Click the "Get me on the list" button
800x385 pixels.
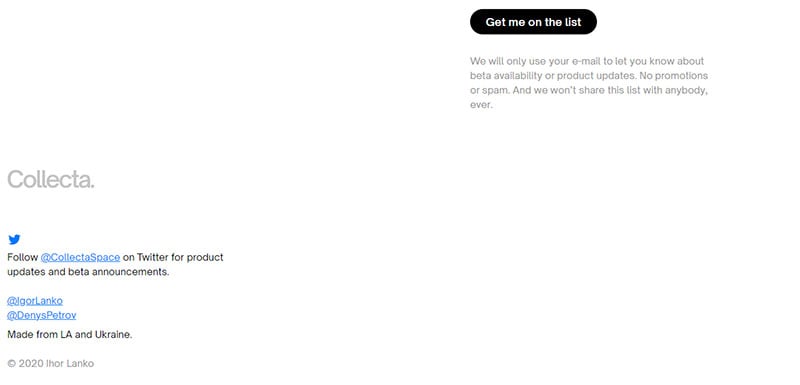[533, 22]
